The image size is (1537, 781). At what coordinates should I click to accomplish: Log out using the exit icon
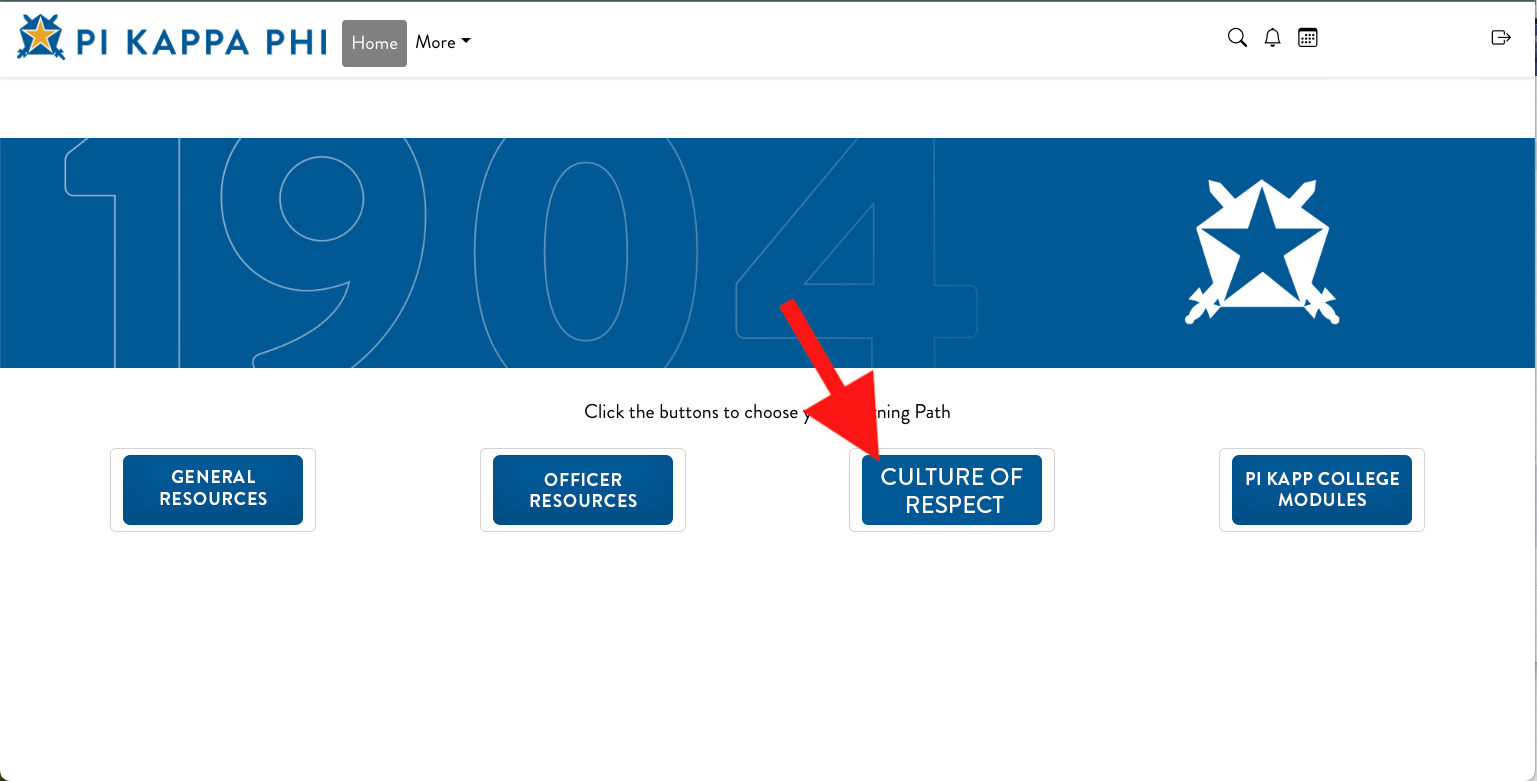pos(1500,38)
